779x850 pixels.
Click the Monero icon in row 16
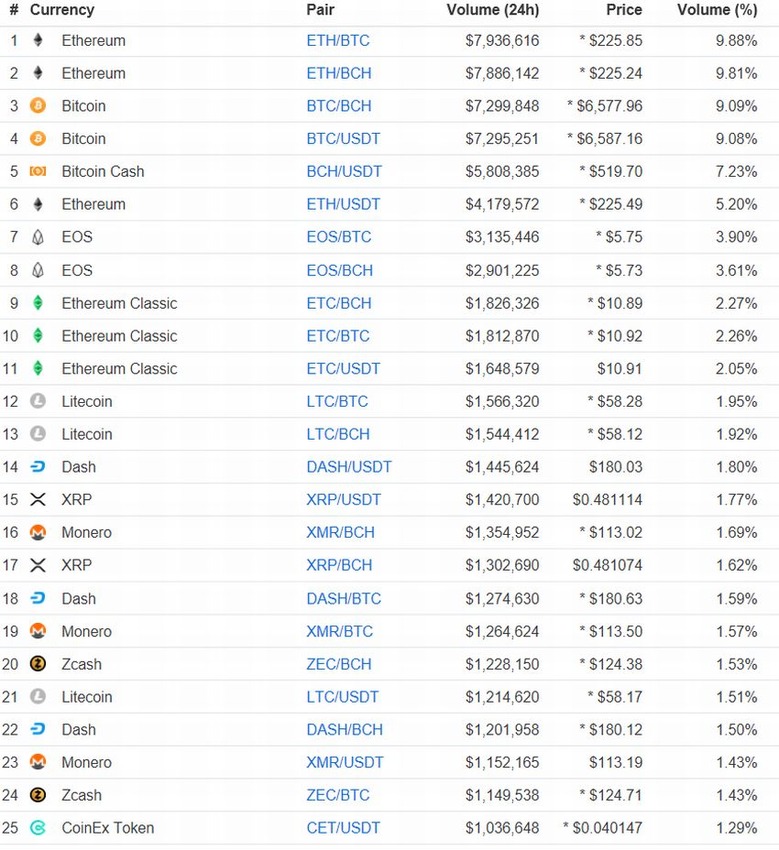pyautogui.click(x=38, y=533)
